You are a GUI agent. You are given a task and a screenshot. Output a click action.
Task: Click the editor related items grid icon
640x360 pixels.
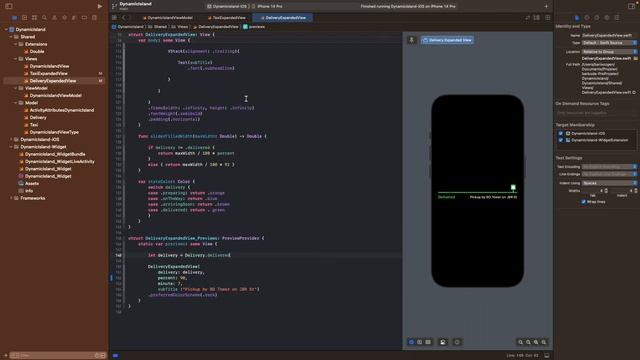(114, 18)
